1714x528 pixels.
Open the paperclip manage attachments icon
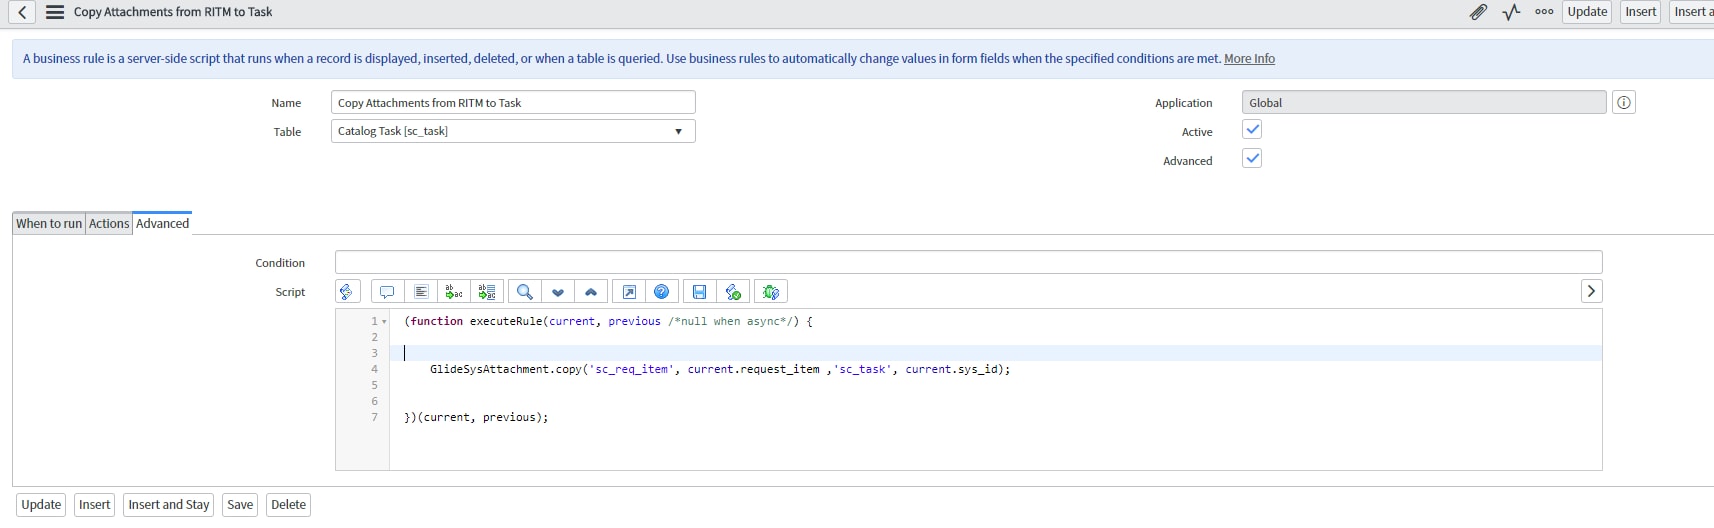pos(1478,12)
